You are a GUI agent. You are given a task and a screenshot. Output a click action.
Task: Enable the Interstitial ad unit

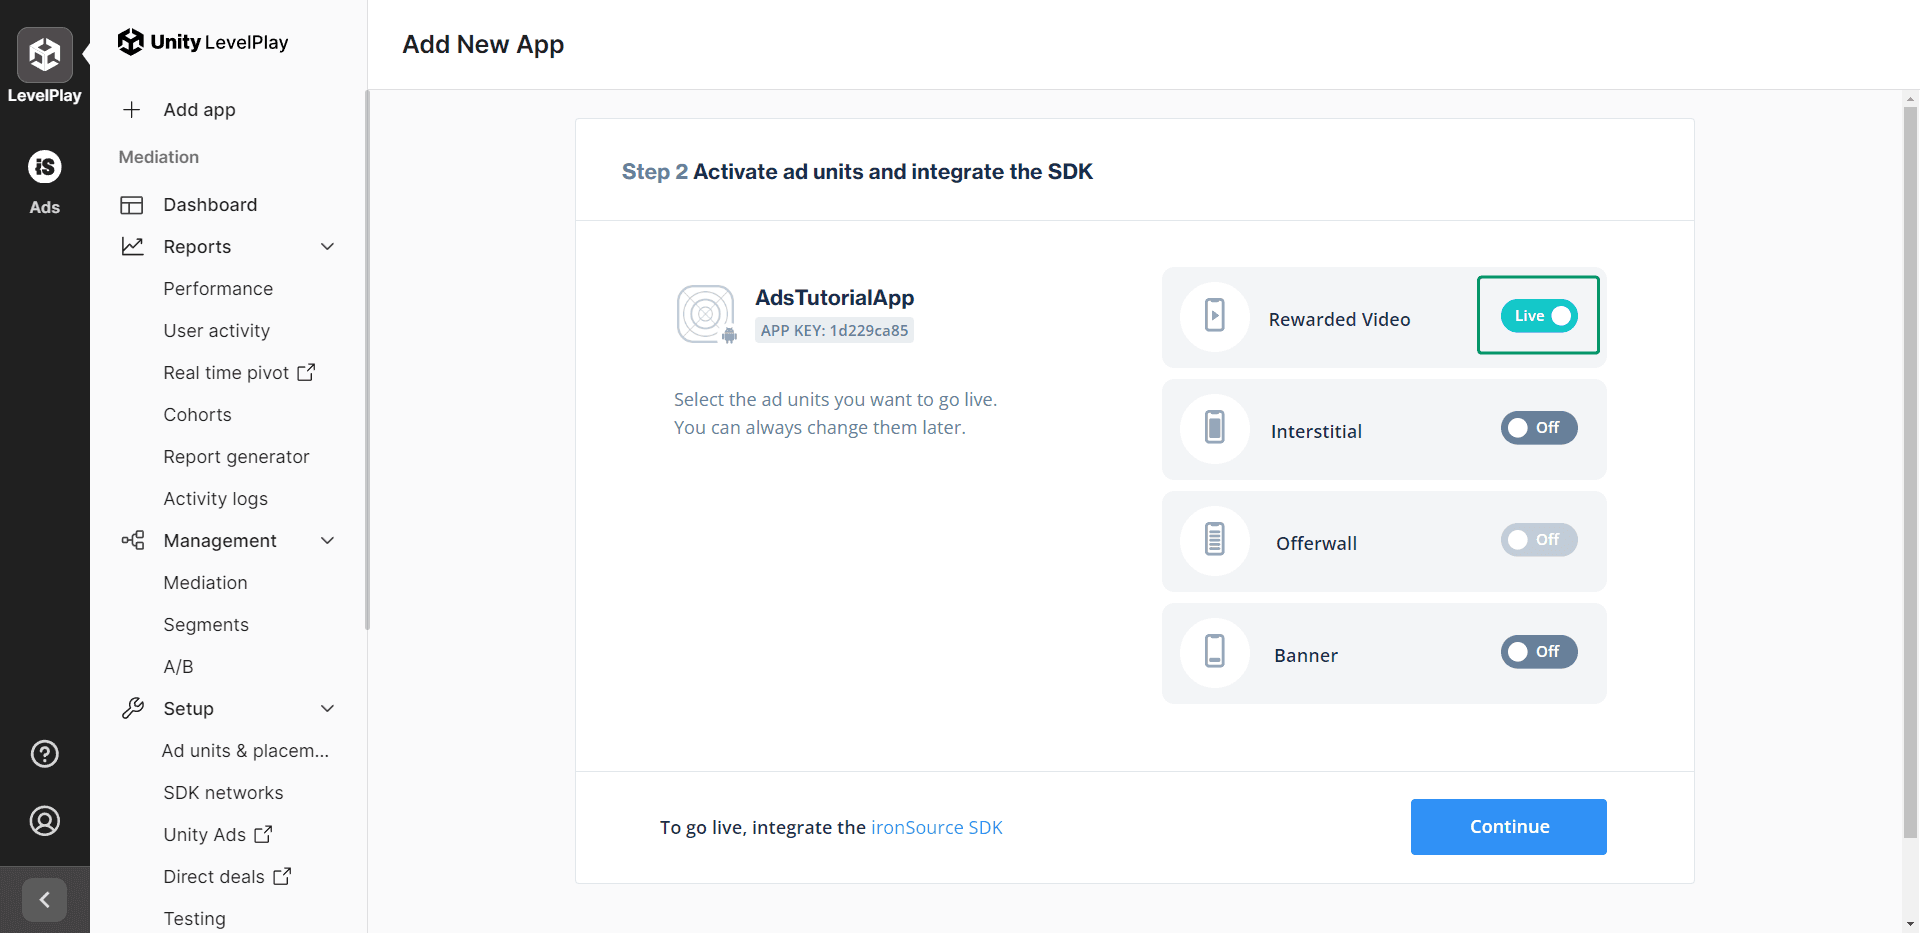pyautogui.click(x=1538, y=428)
